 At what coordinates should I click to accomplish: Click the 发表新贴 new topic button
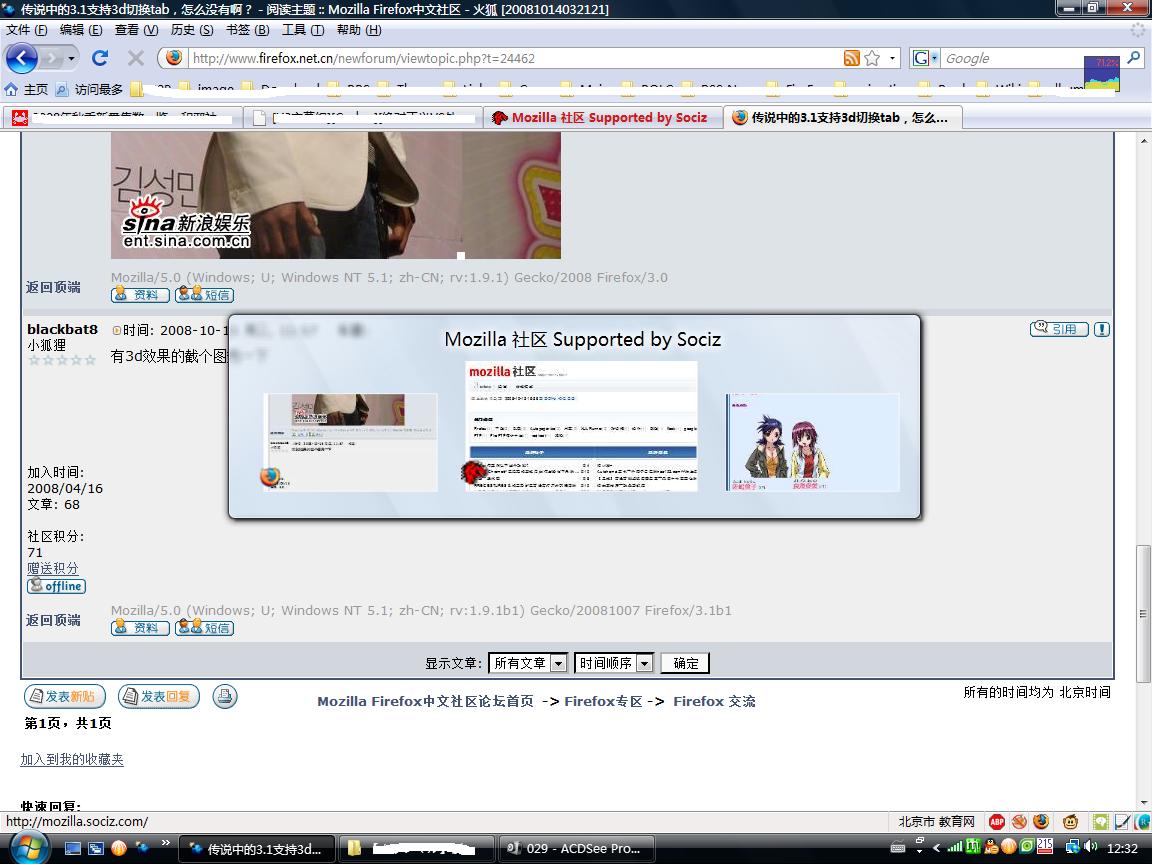[65, 696]
